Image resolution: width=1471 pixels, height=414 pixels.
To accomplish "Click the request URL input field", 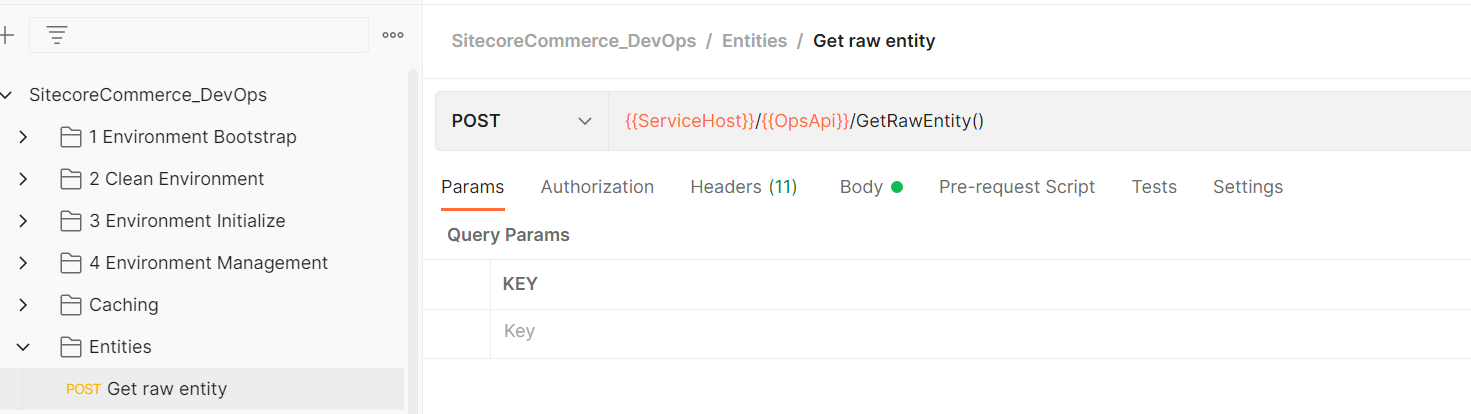I will pos(1040,121).
